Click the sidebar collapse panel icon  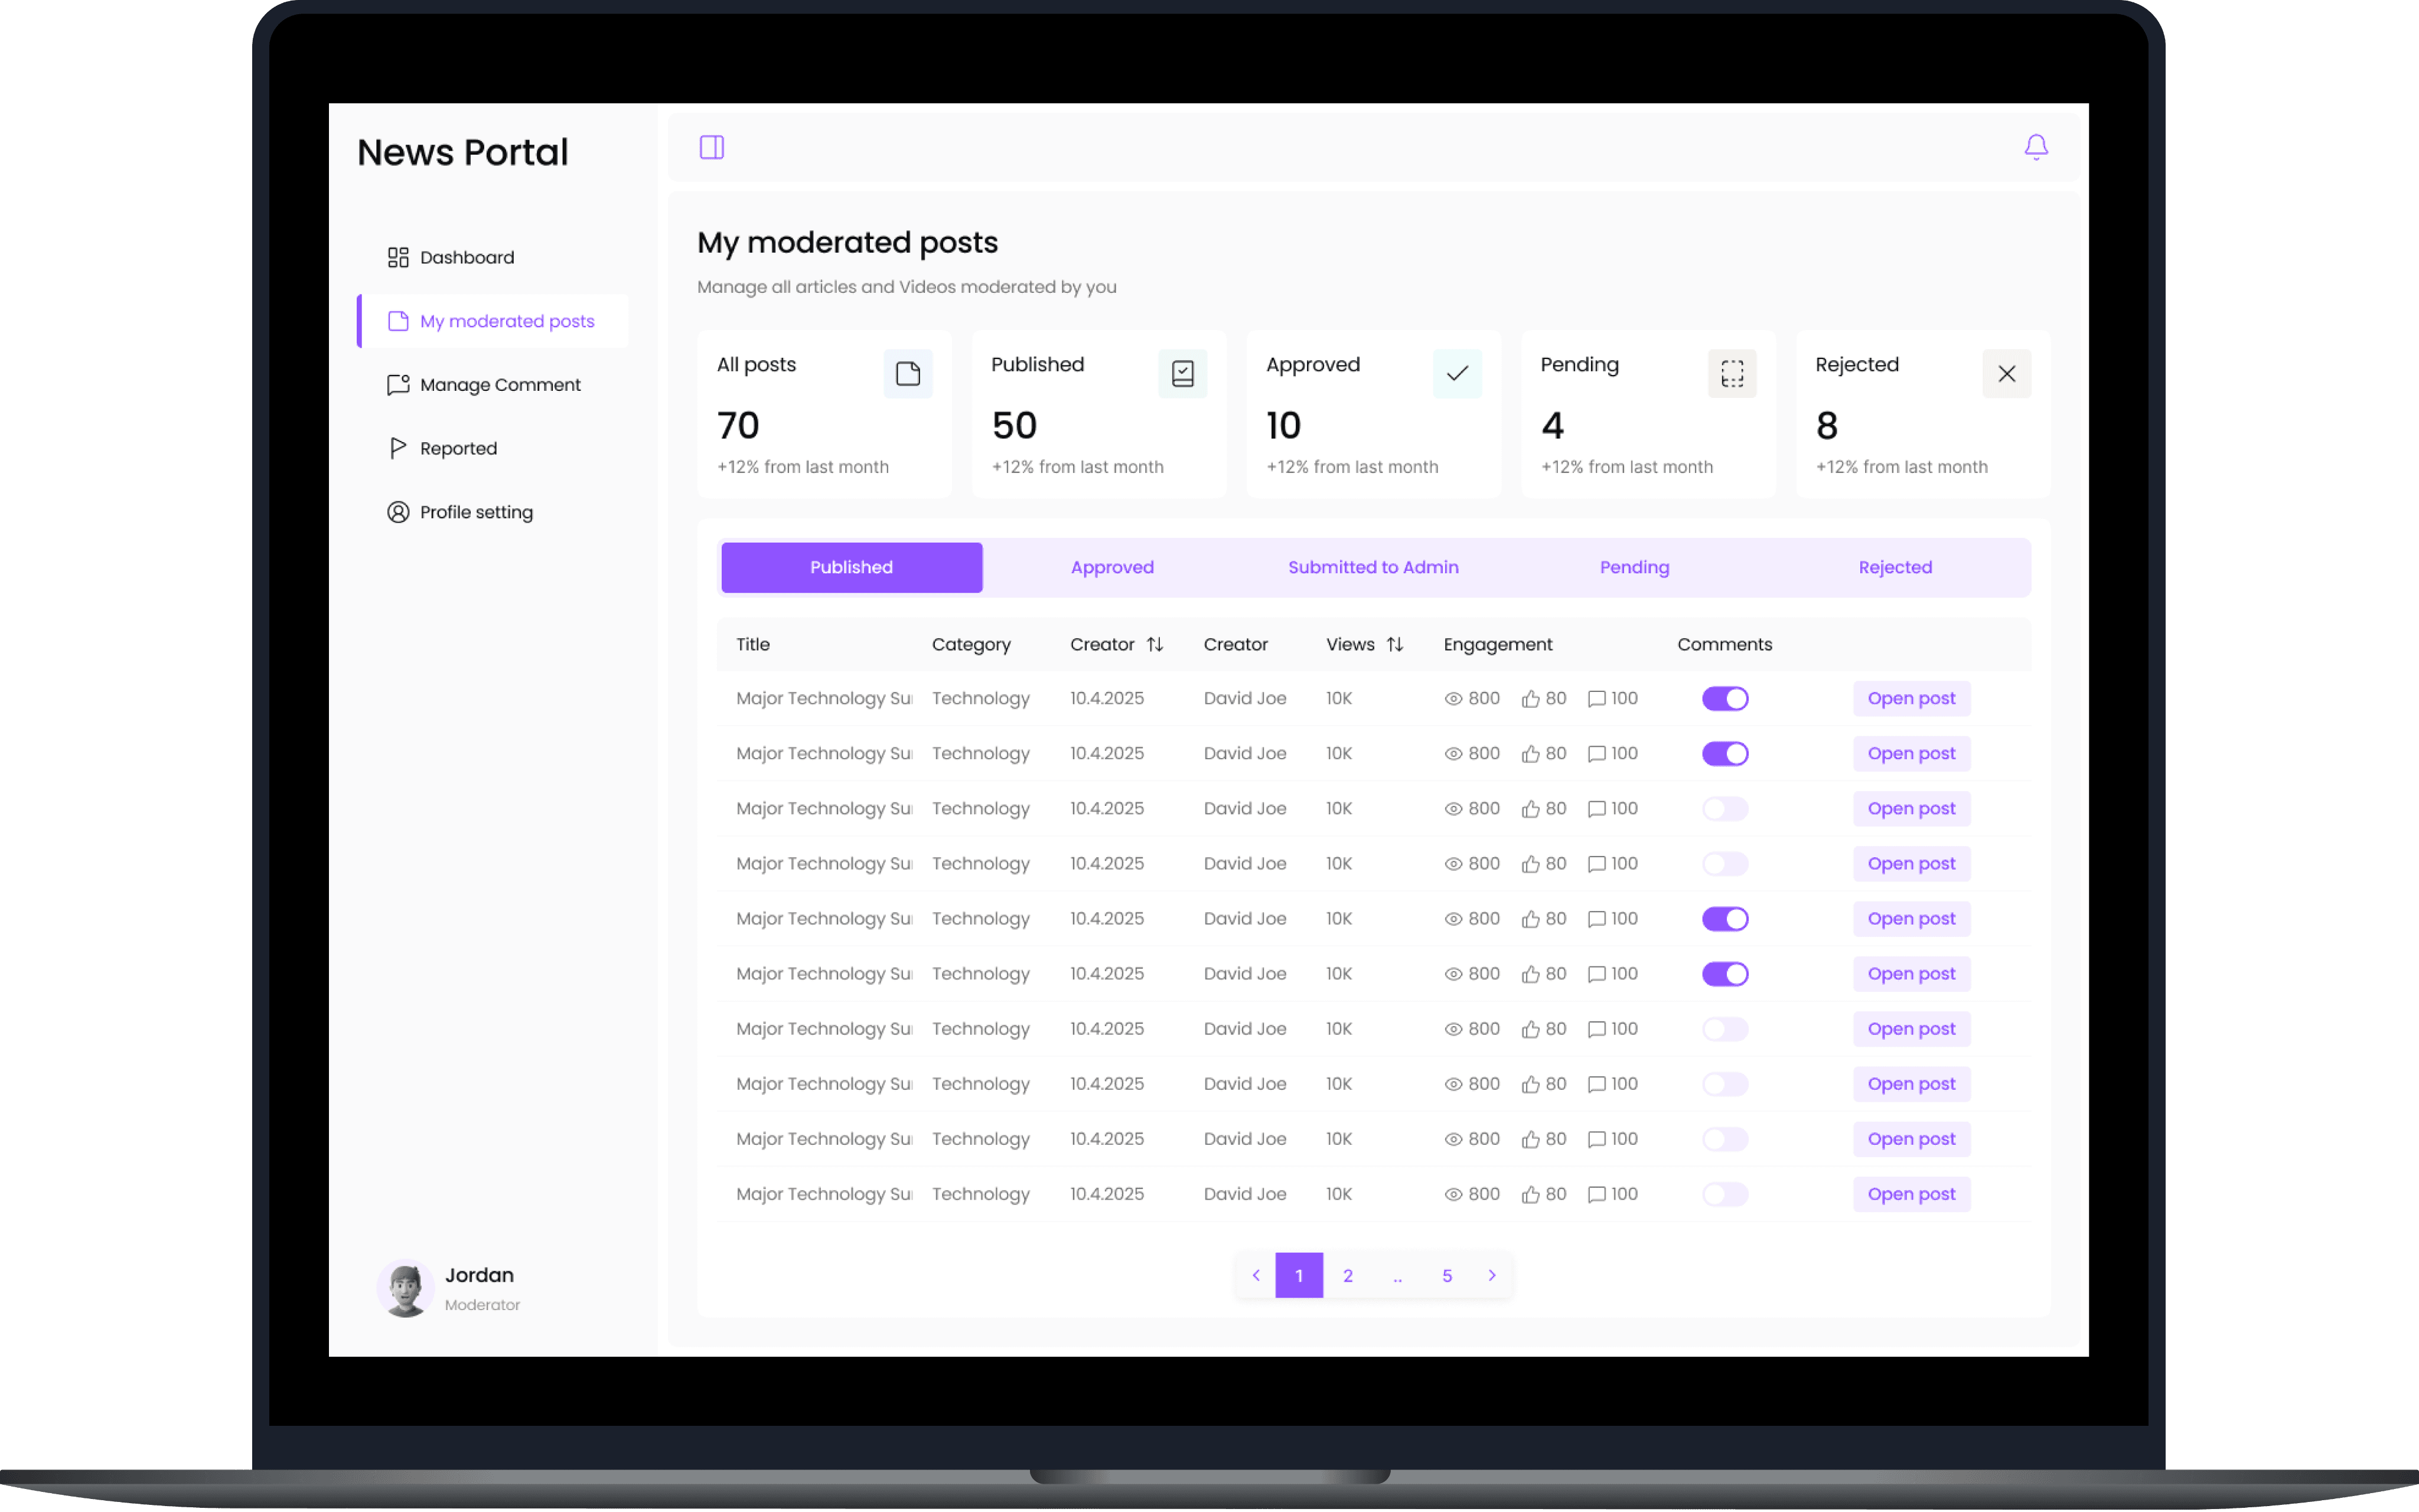coord(711,148)
